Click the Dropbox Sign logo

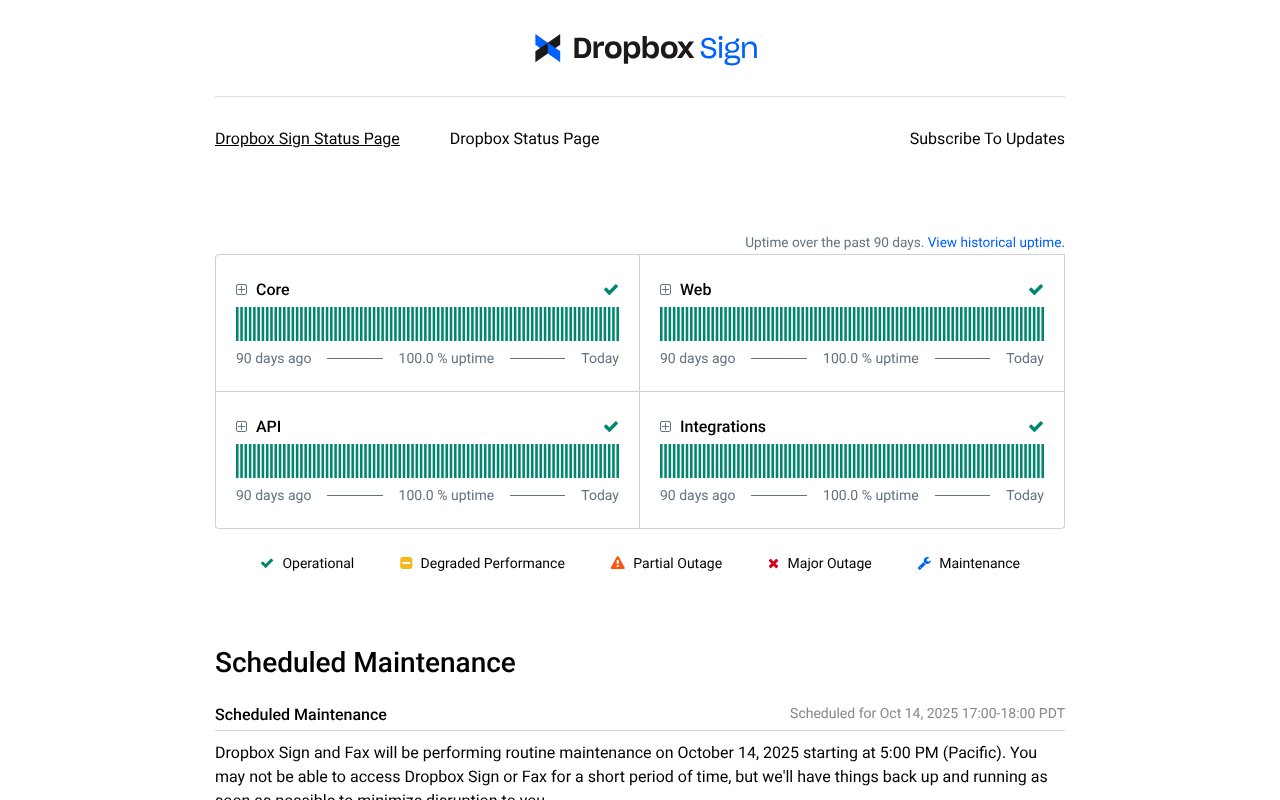click(x=646, y=48)
